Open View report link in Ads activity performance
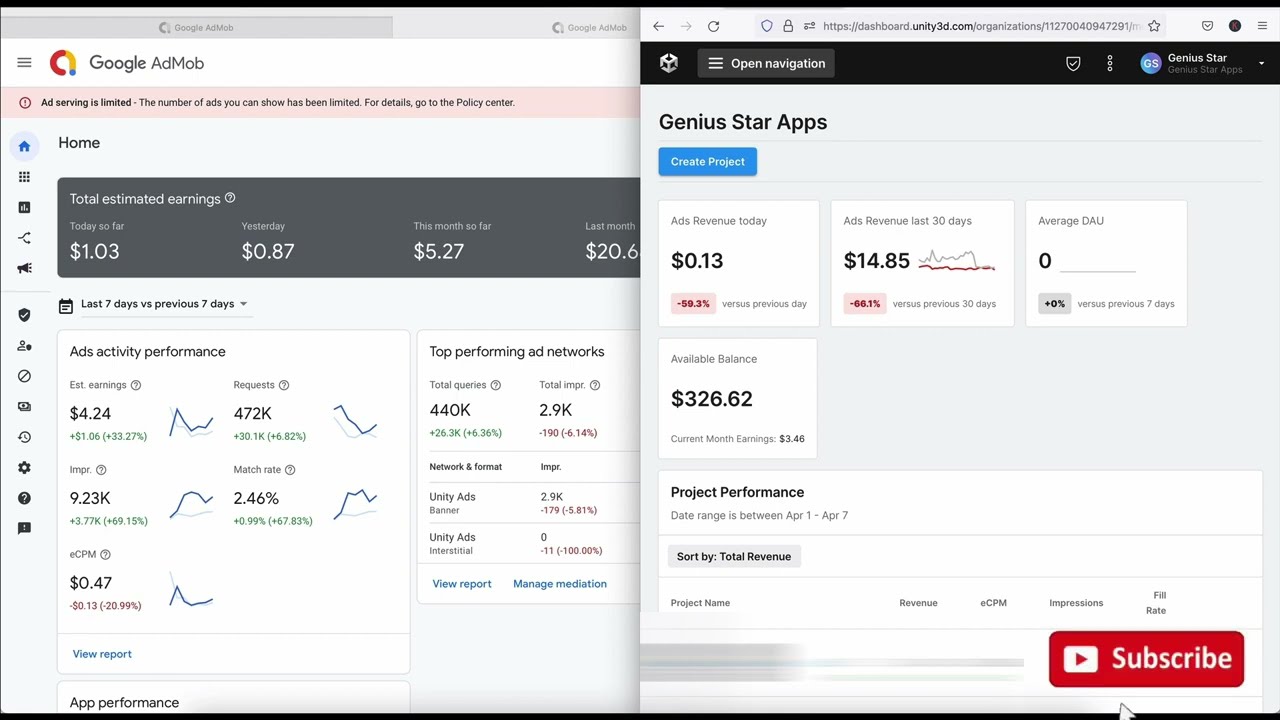 tap(102, 654)
